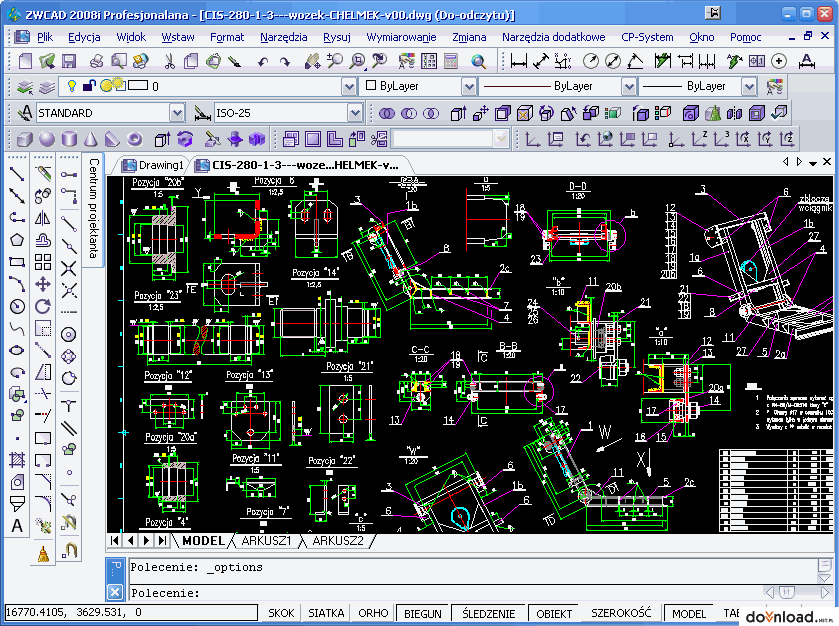Select the Move tool
The height and width of the screenshot is (626, 839).
point(43,284)
